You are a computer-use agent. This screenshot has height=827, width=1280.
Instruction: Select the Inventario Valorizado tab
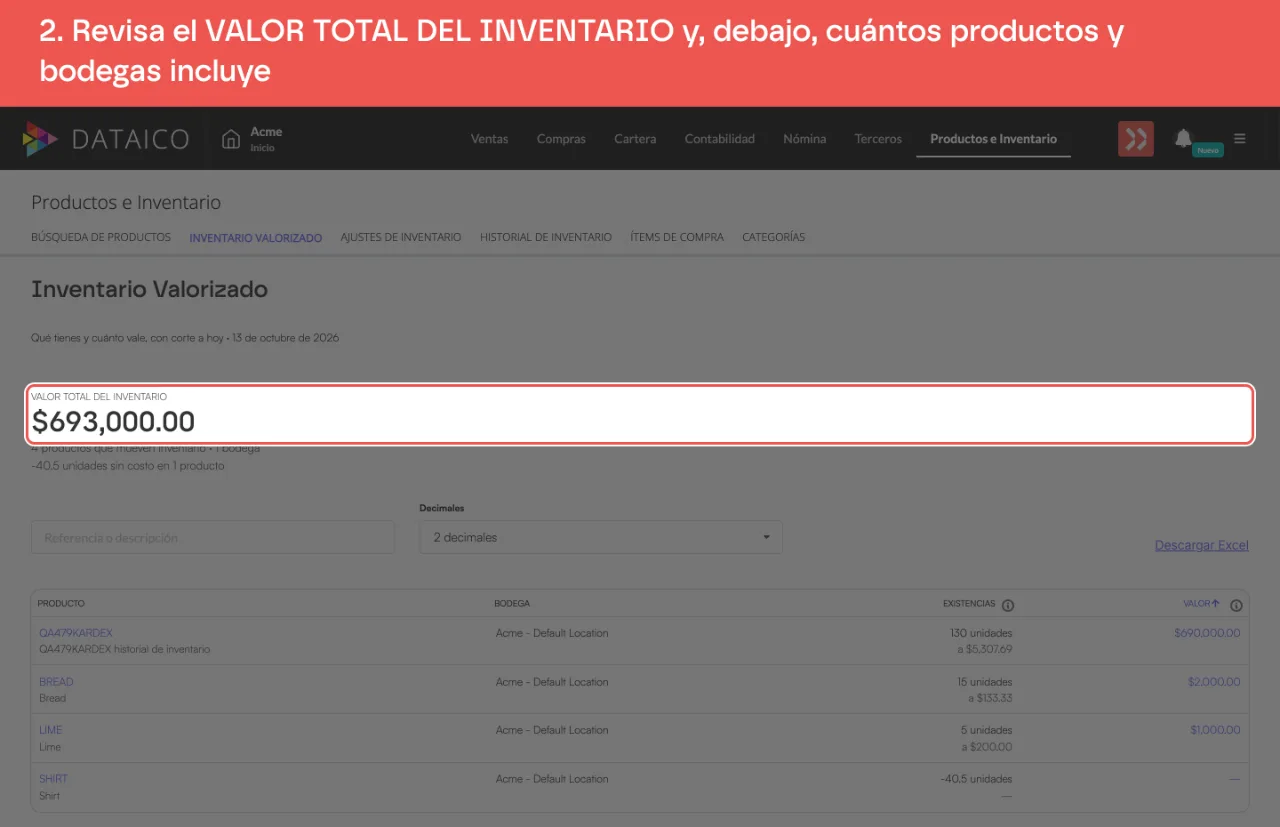coord(256,238)
